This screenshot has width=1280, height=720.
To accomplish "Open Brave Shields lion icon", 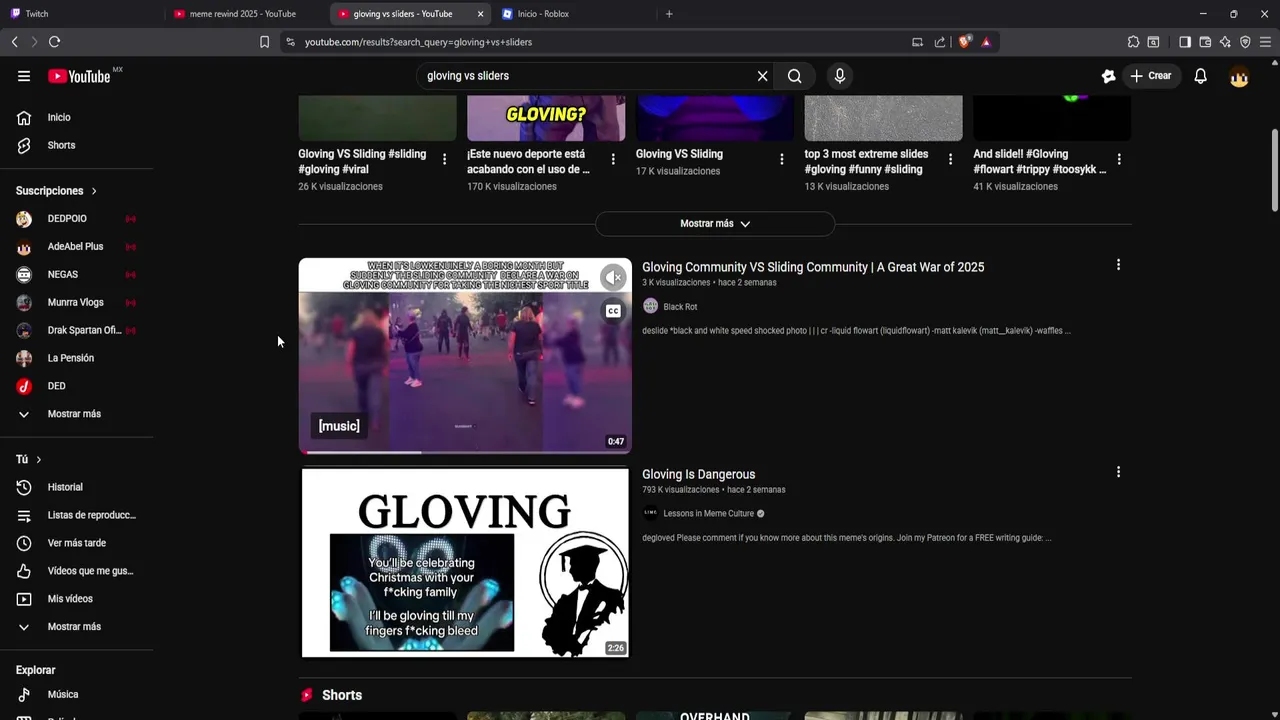I will point(964,42).
